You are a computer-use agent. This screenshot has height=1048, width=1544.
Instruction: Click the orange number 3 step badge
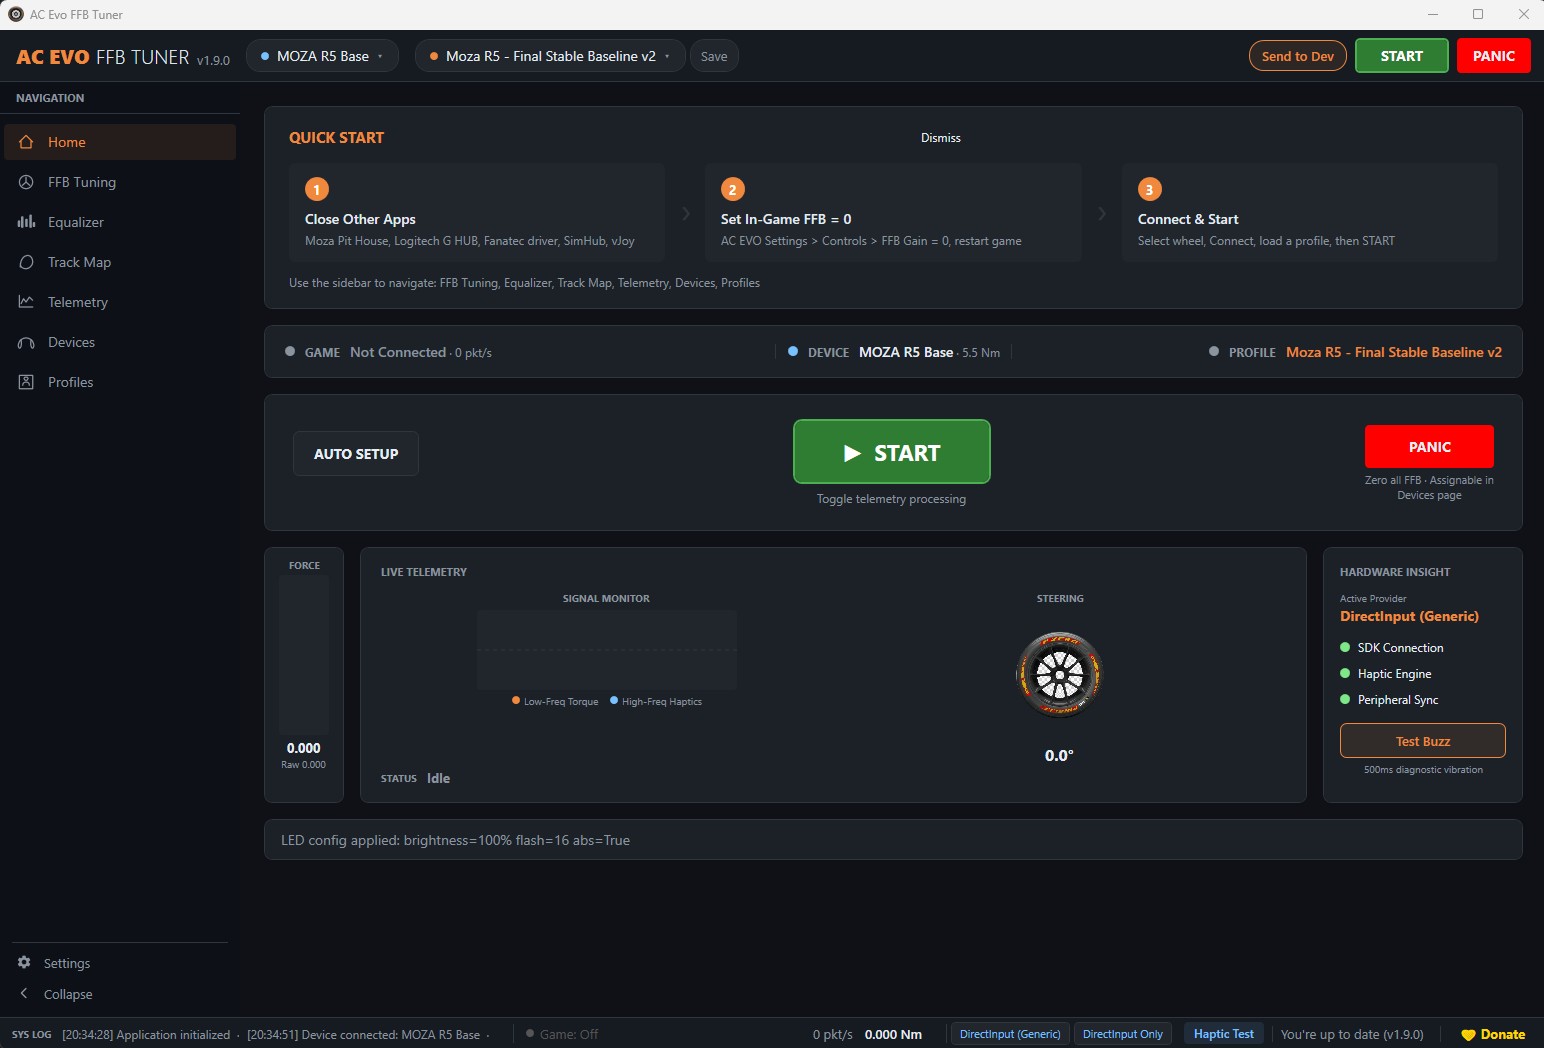1150,189
